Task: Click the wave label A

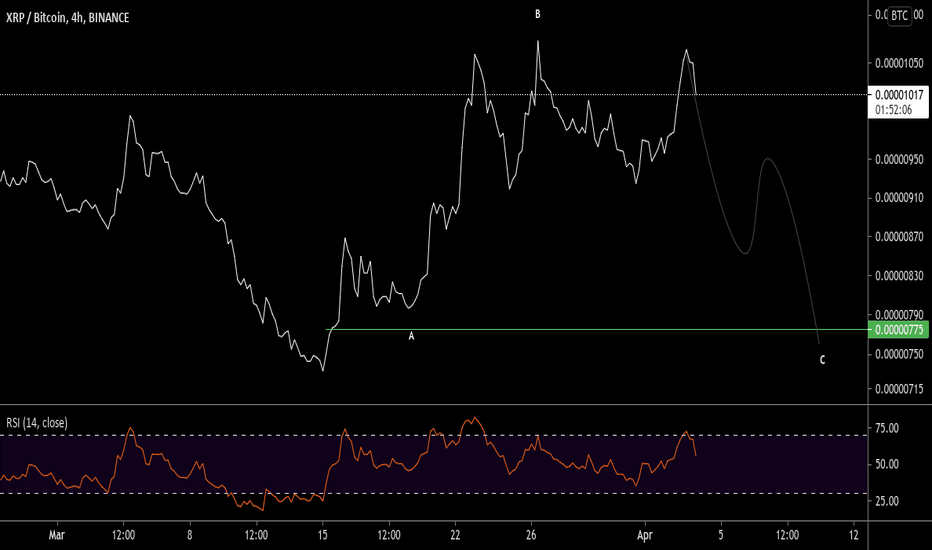Action: pyautogui.click(x=411, y=336)
